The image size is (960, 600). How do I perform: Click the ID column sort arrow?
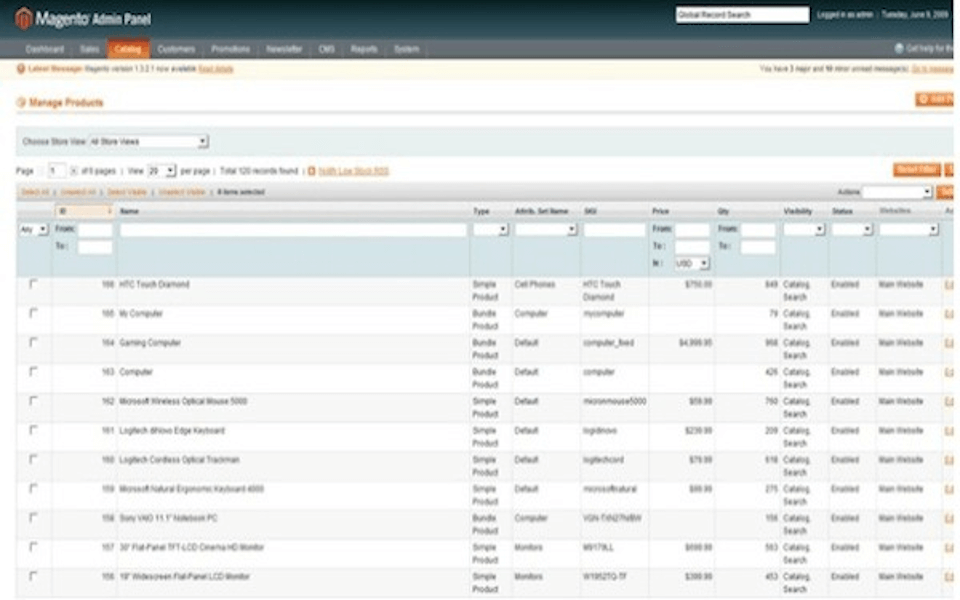coord(110,211)
